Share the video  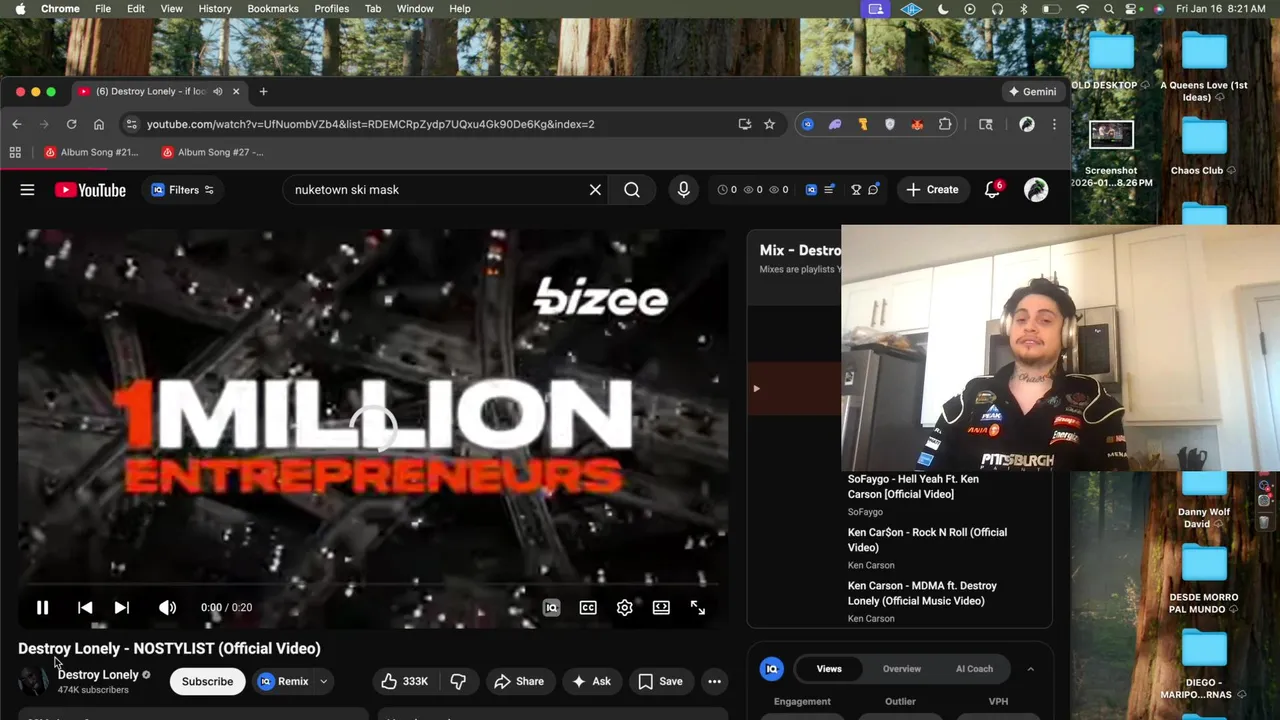tap(519, 681)
